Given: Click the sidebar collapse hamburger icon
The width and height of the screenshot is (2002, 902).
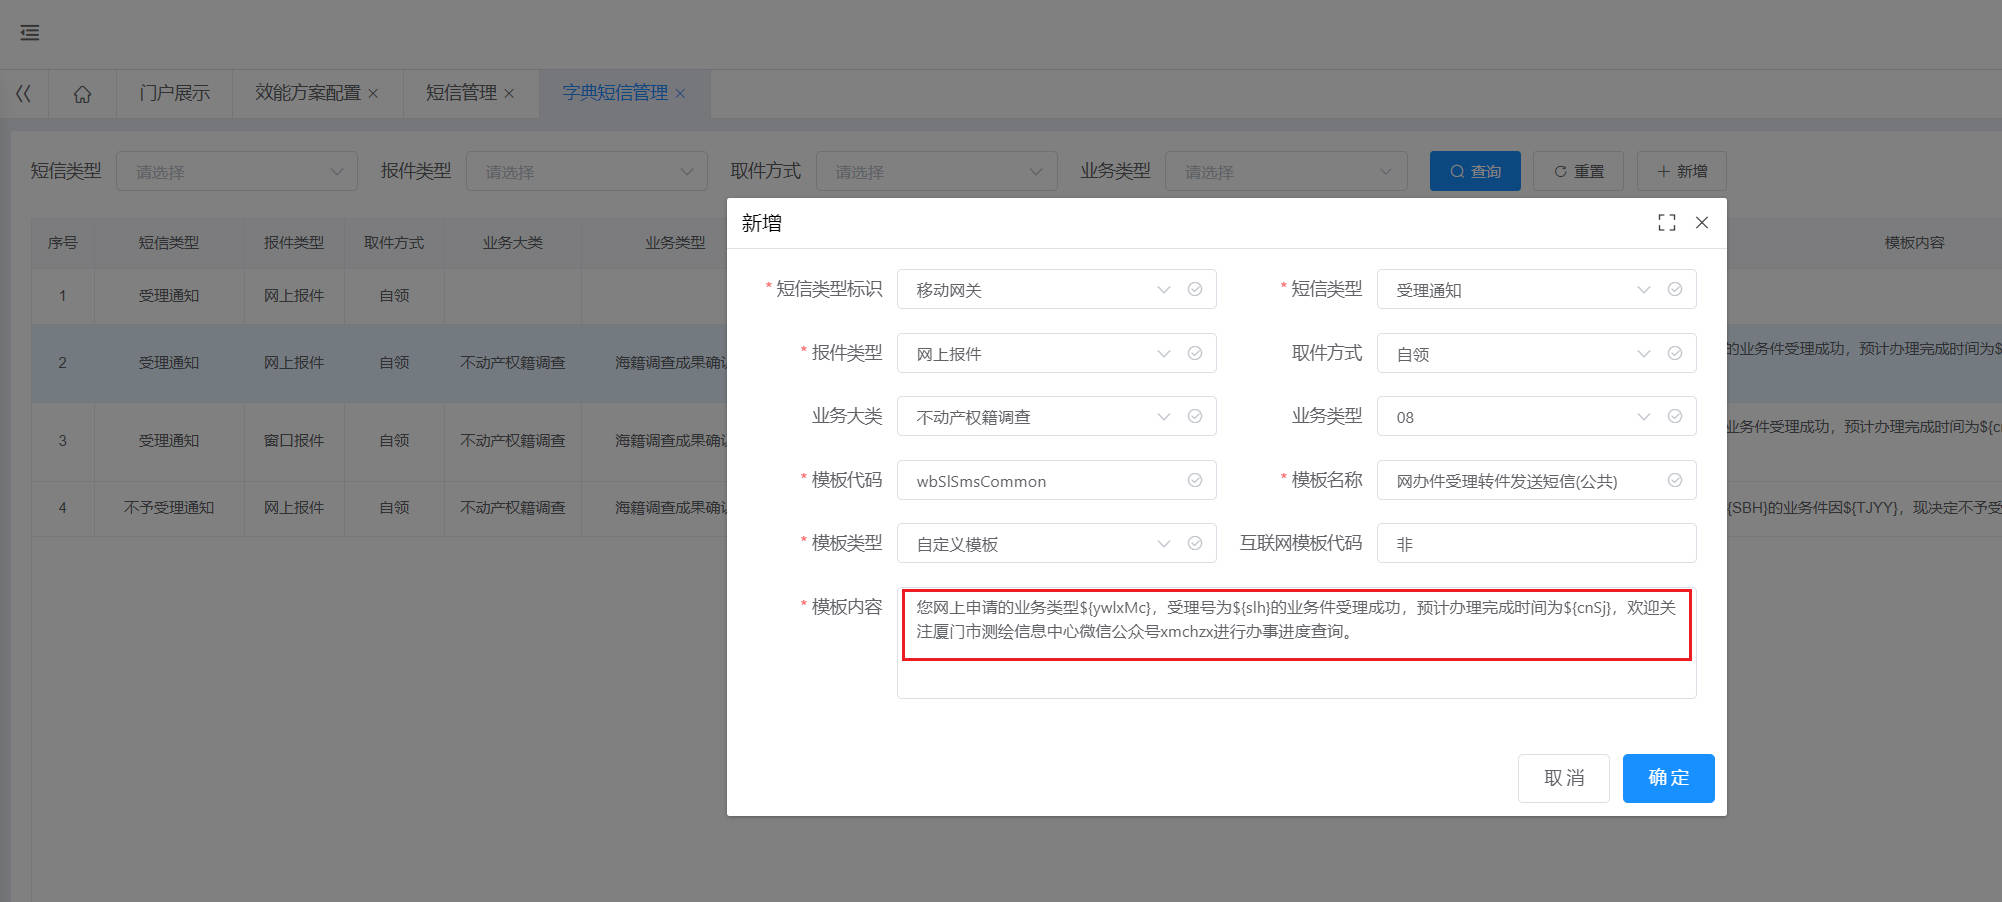Looking at the screenshot, I should (x=30, y=33).
